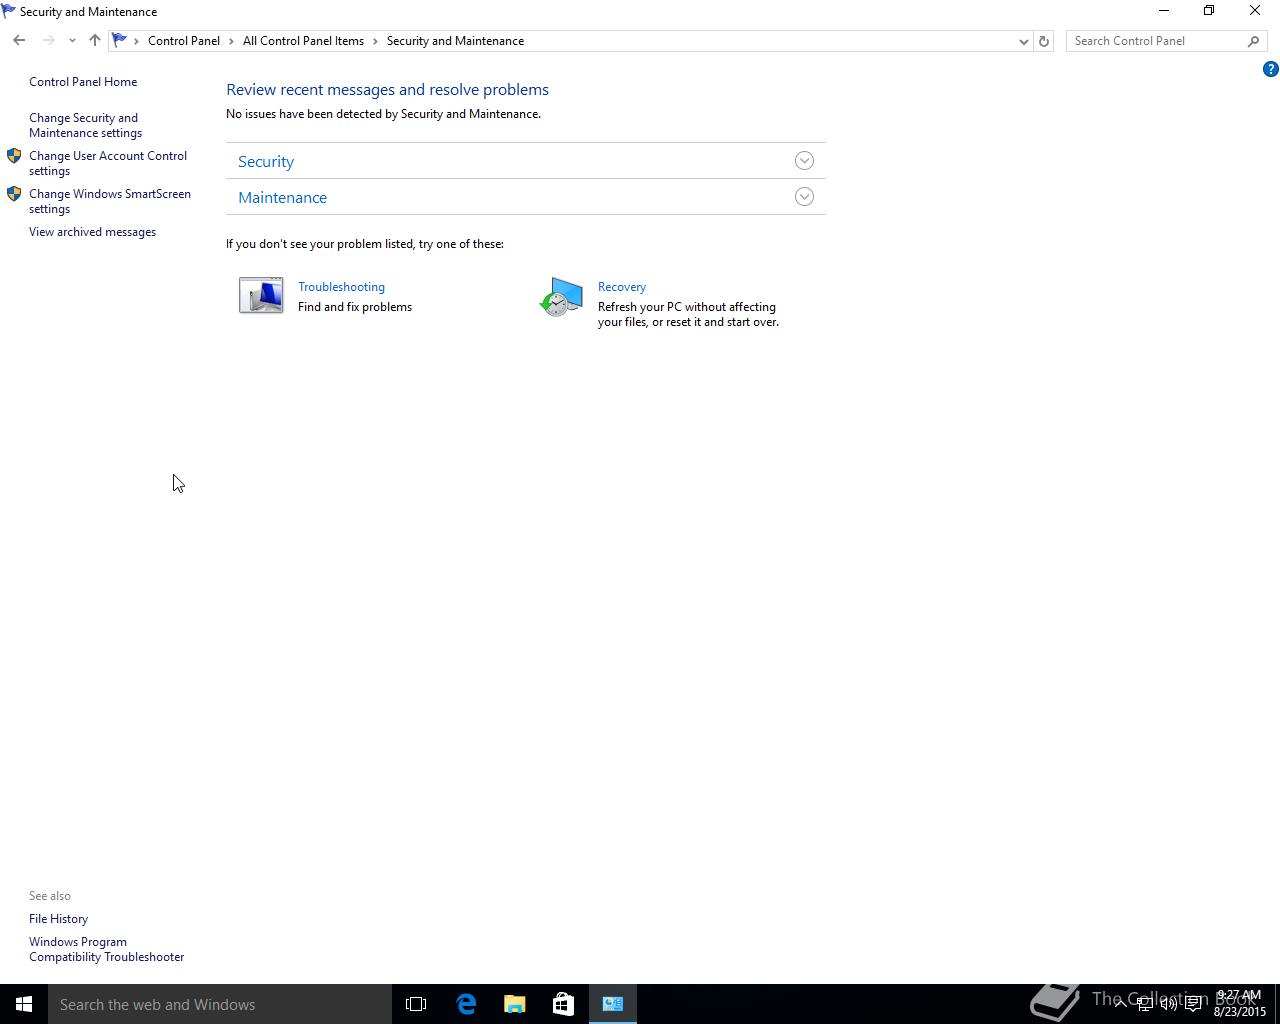Viewport: 1280px width, 1024px height.
Task: Select the Control Panel taskbar button
Action: click(x=613, y=1004)
